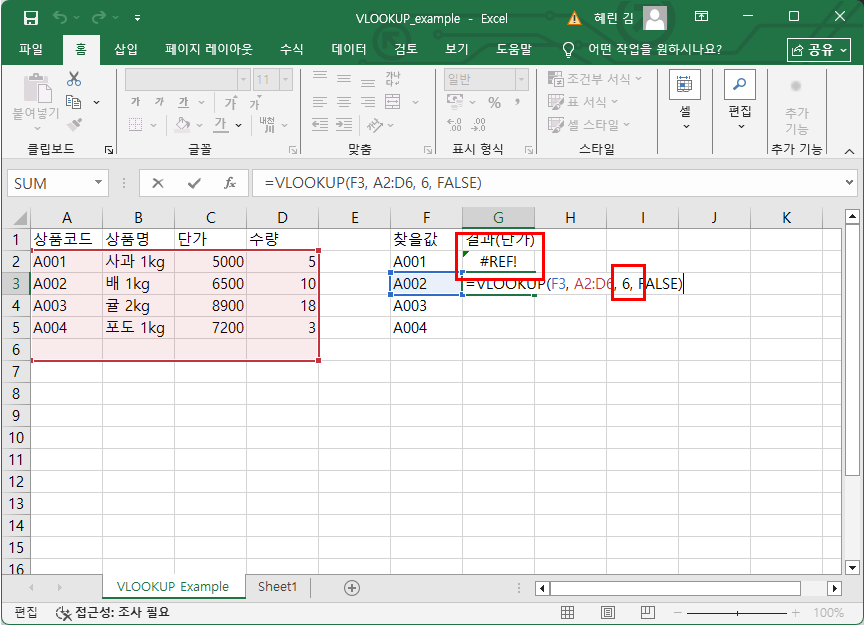Select the cell showing #REF! error

(497, 261)
